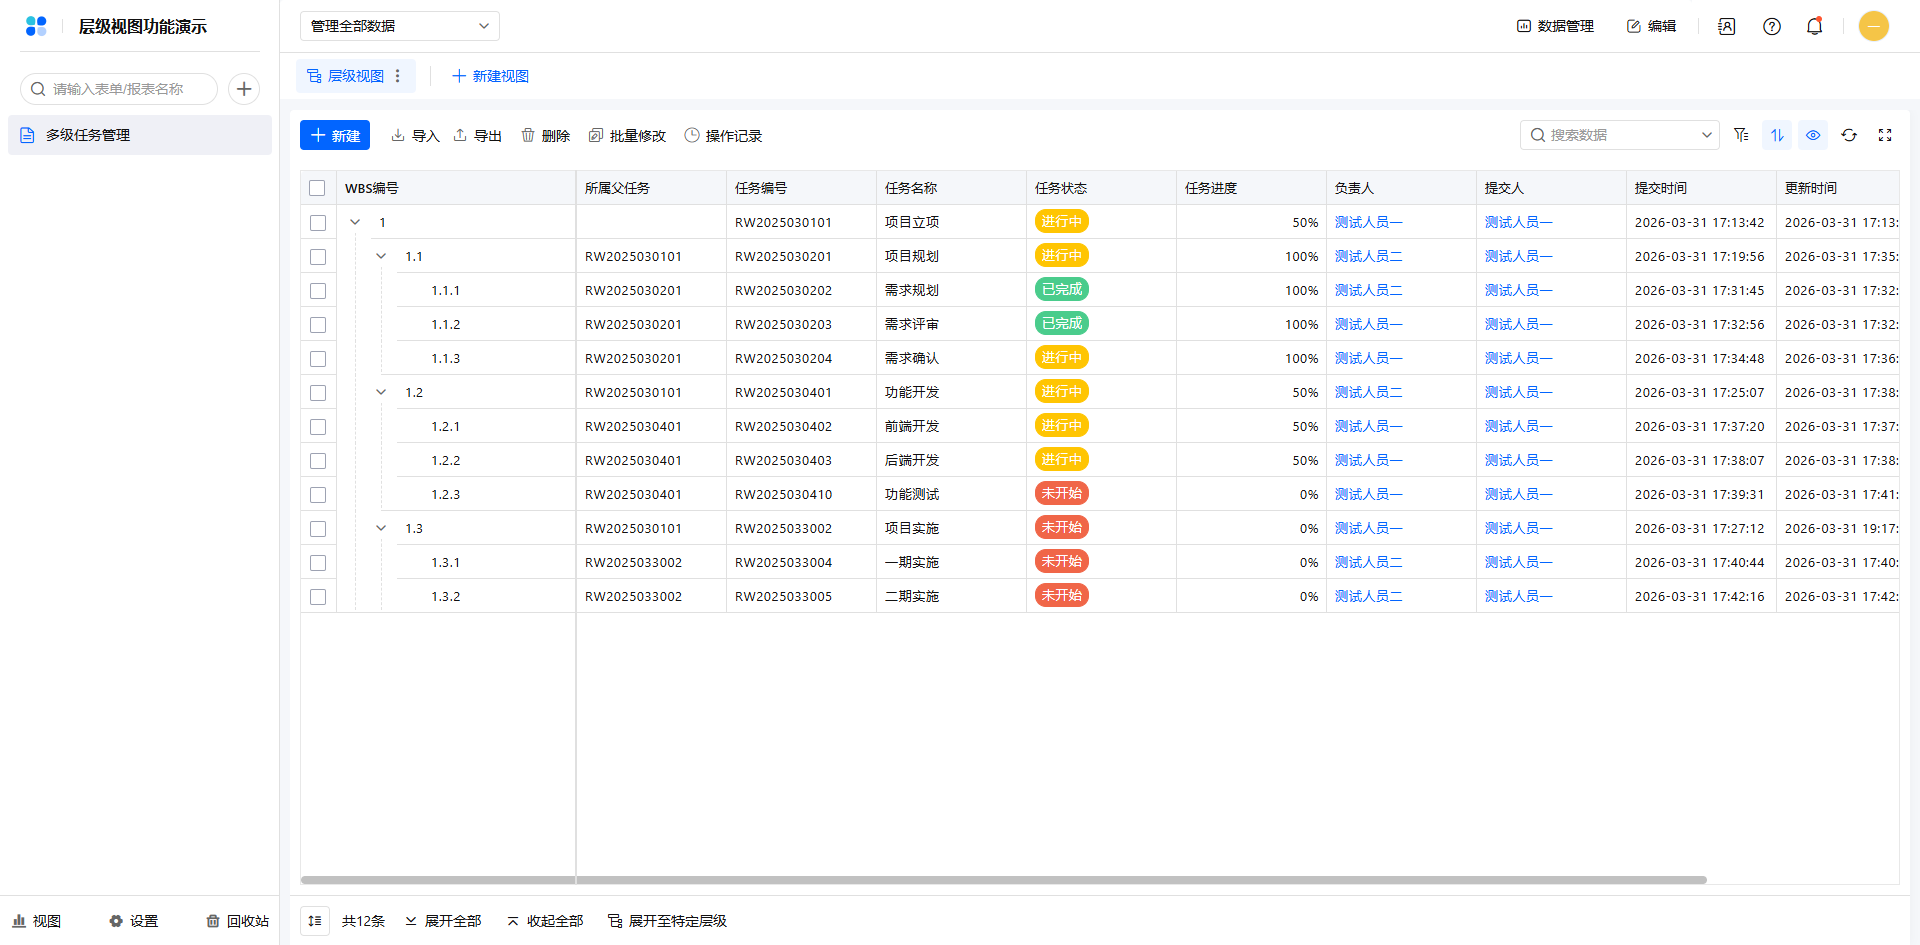Toggle the eye icon for field visibility
Viewport: 1920px width, 945px height.
[1813, 135]
